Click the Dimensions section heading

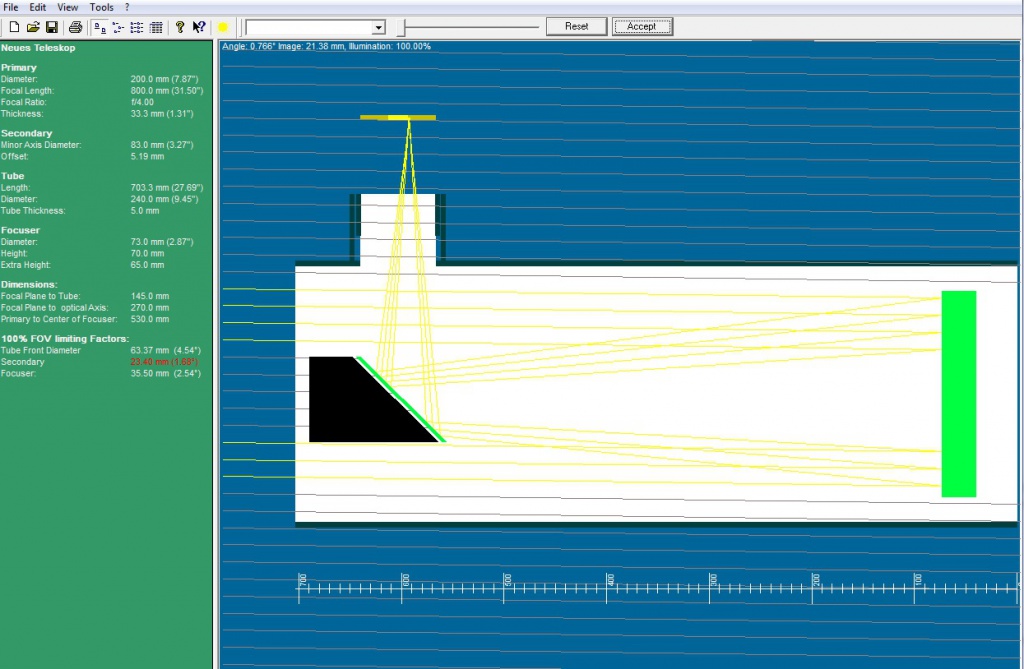[29, 284]
